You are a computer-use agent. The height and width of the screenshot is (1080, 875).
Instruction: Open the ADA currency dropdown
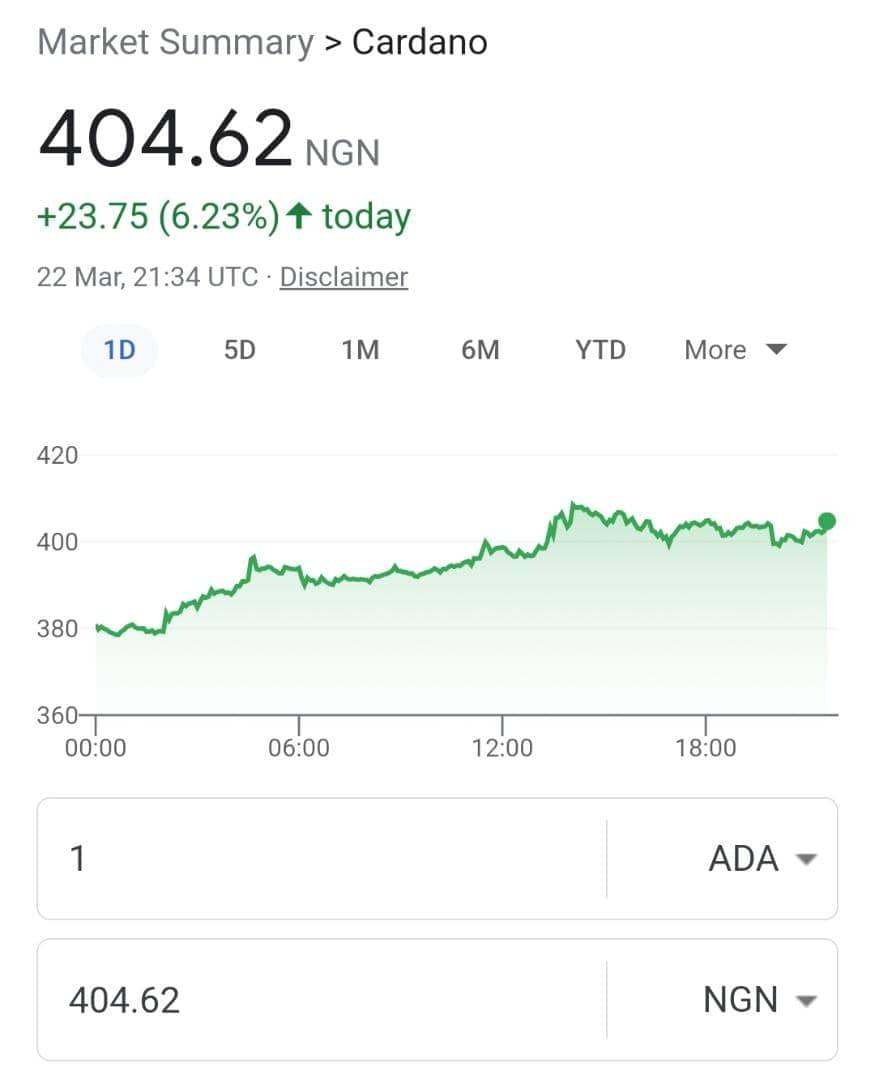(x=723, y=858)
